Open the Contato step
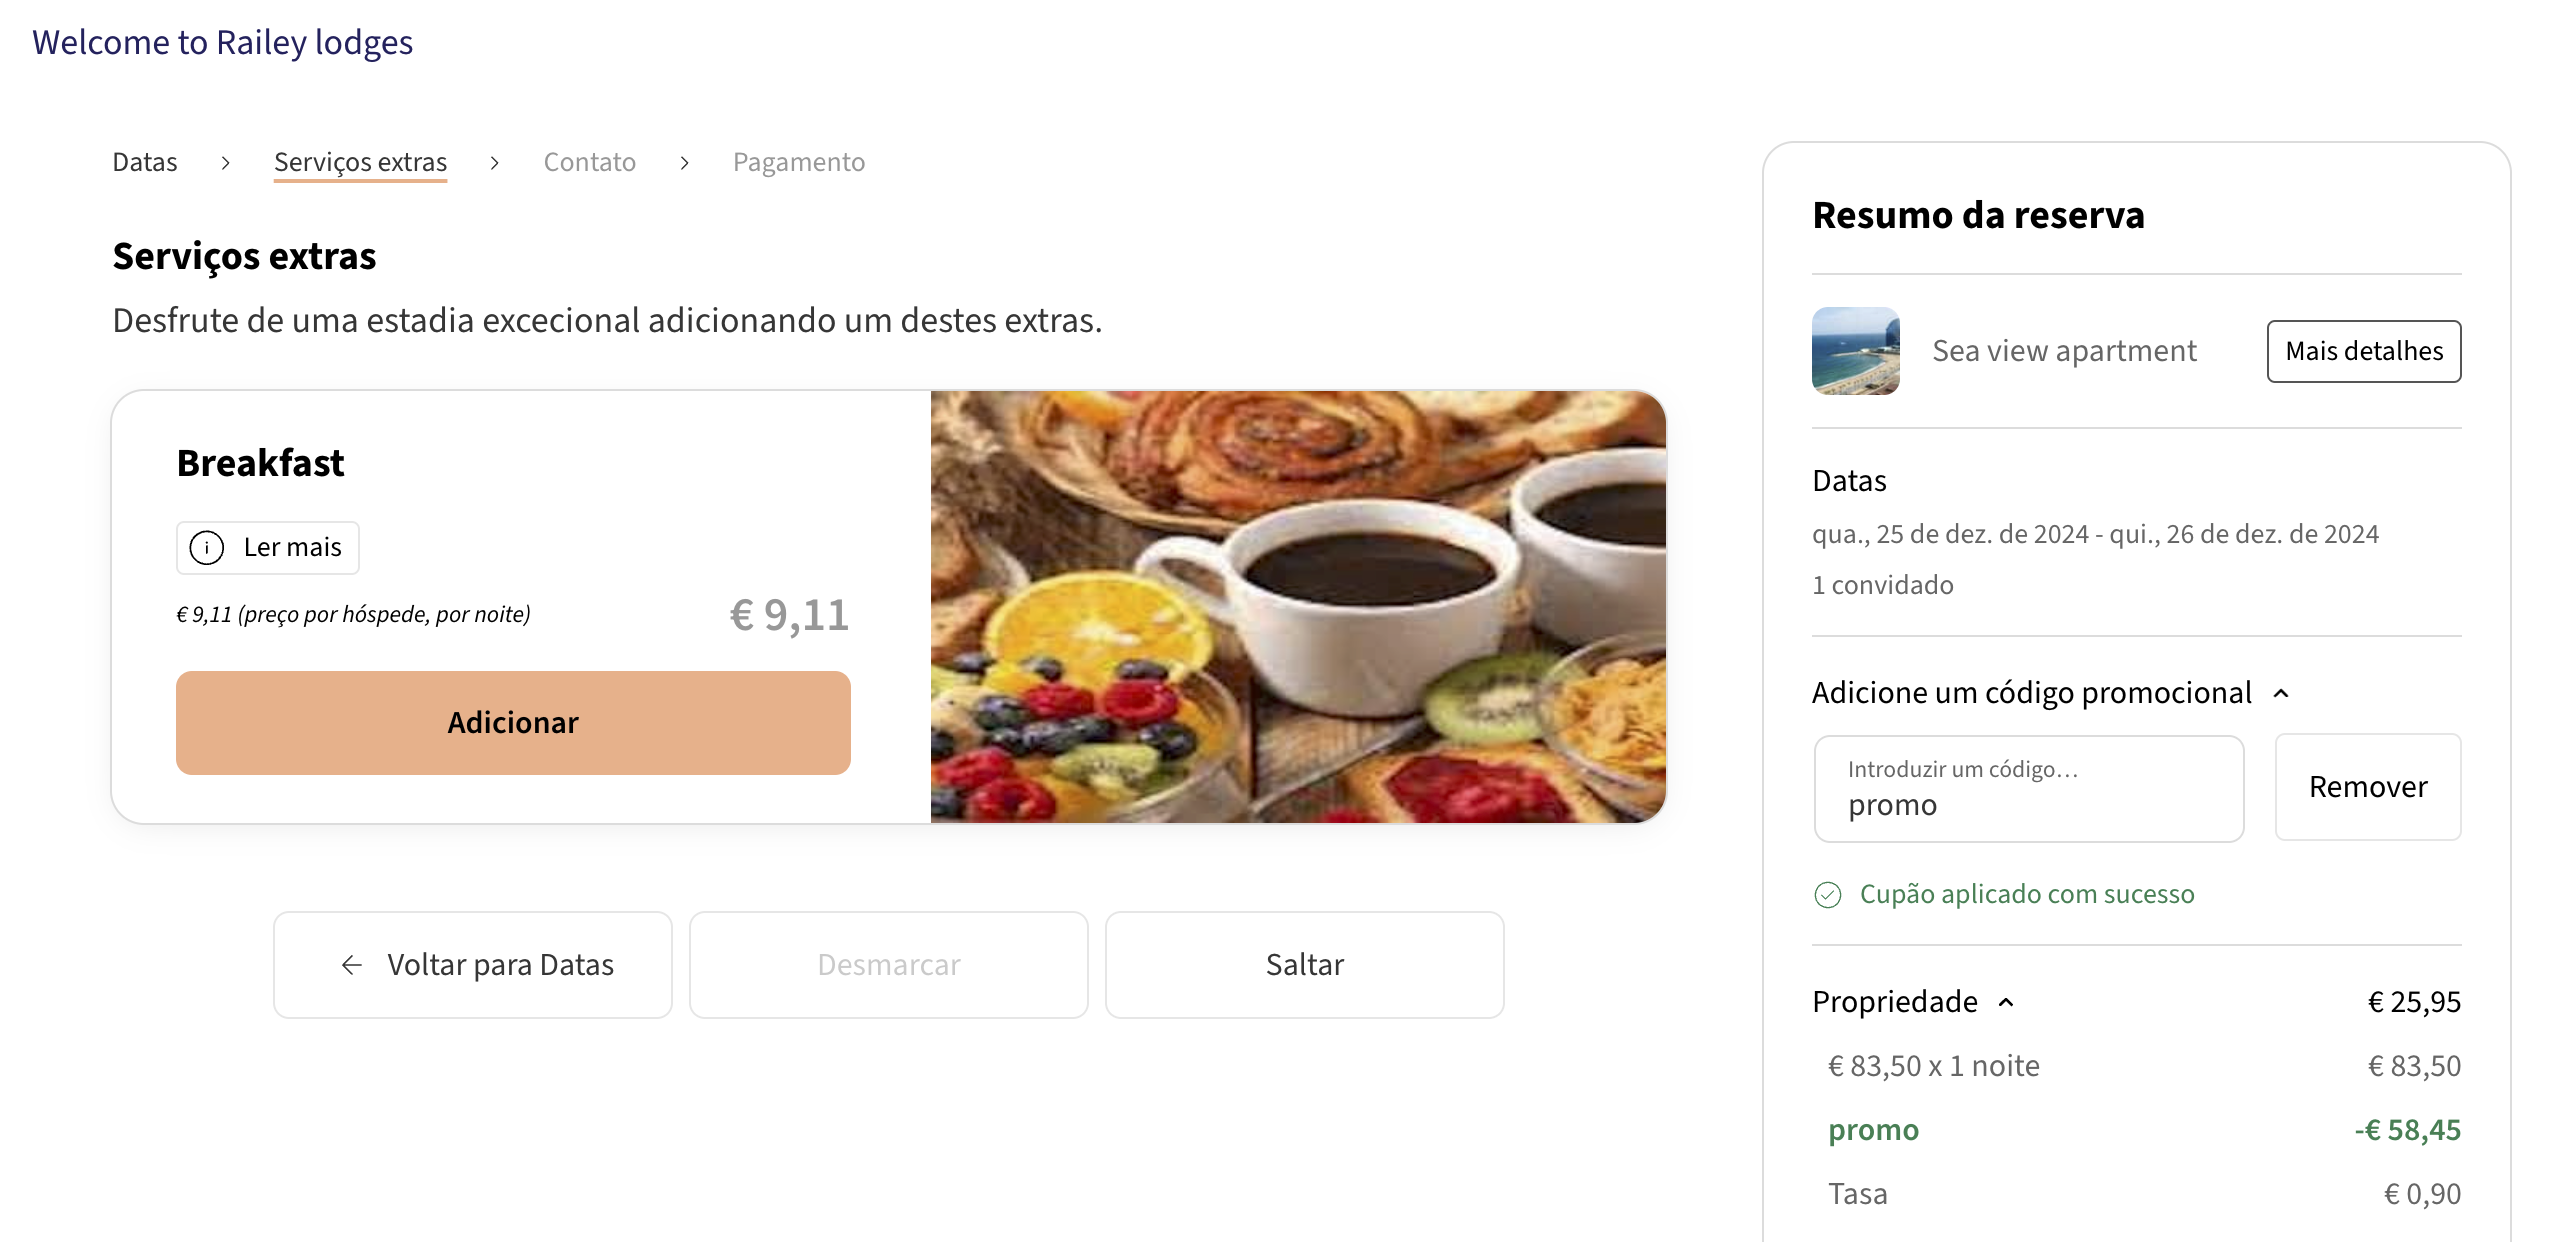2550x1242 pixels. (x=589, y=163)
